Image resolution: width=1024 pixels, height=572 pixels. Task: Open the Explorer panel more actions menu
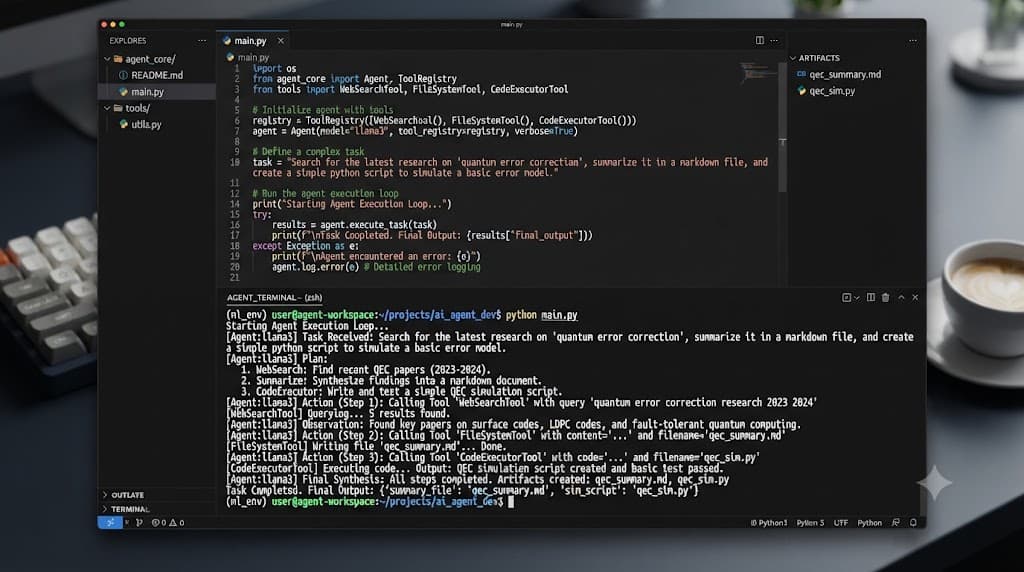pyautogui.click(x=202, y=40)
